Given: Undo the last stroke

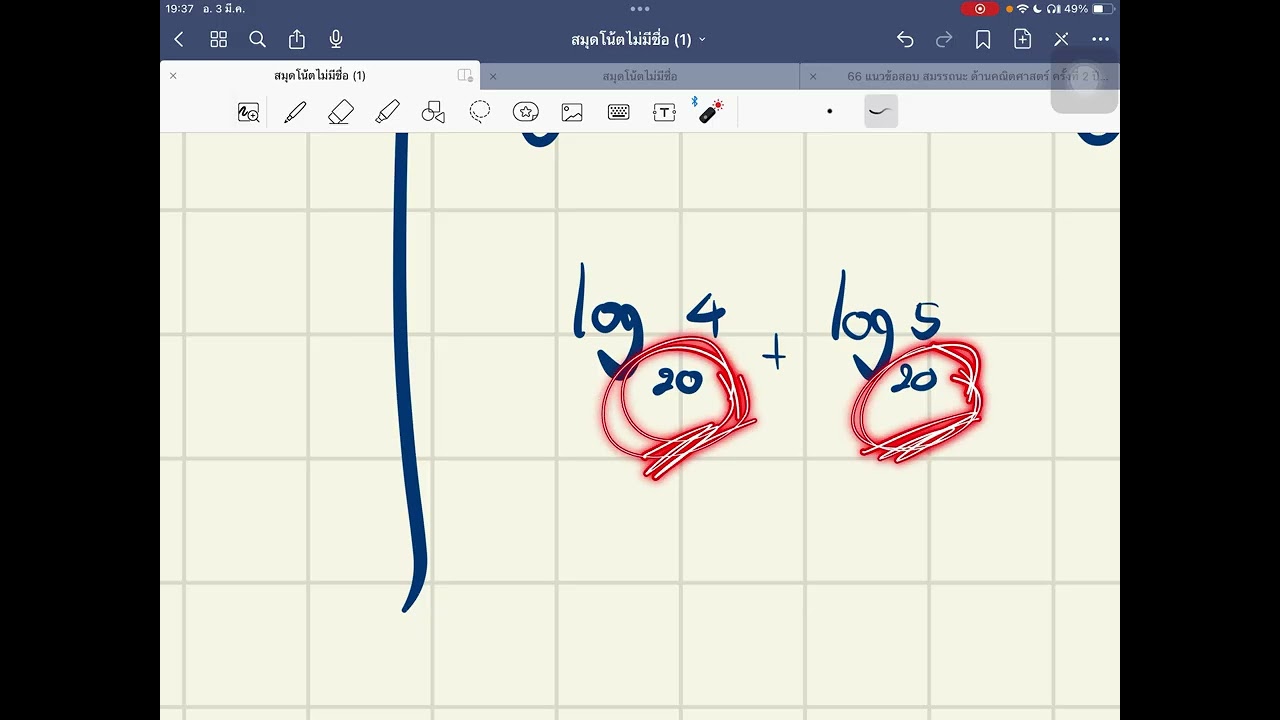Looking at the screenshot, I should tap(905, 39).
